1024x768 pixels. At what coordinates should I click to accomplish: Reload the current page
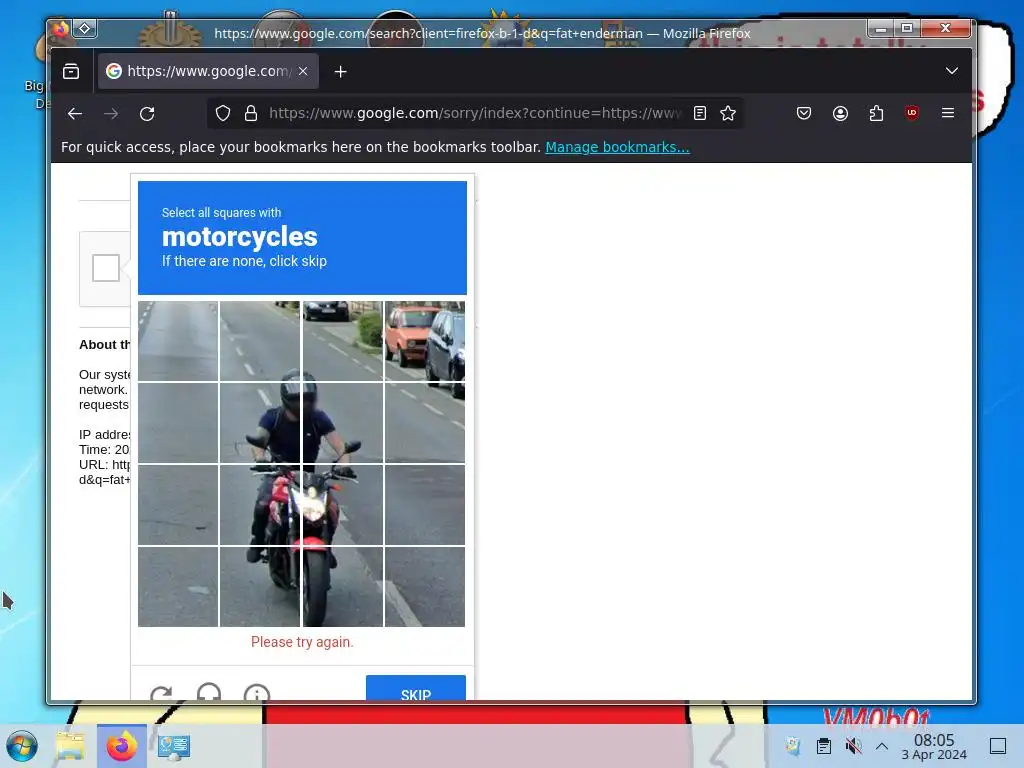coord(147,114)
